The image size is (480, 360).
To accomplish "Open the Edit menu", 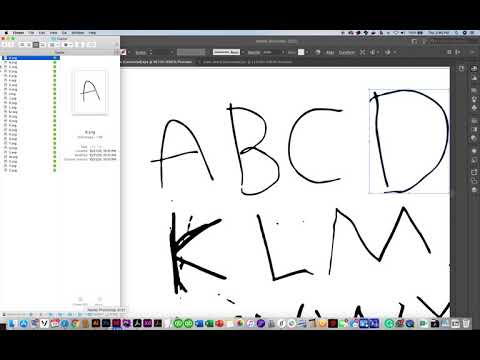I will pos(42,33).
